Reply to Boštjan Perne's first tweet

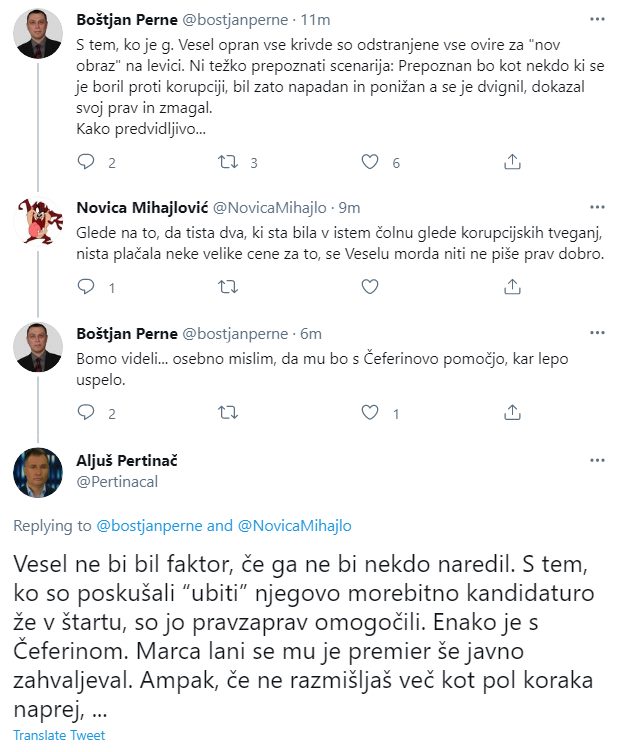(x=86, y=162)
